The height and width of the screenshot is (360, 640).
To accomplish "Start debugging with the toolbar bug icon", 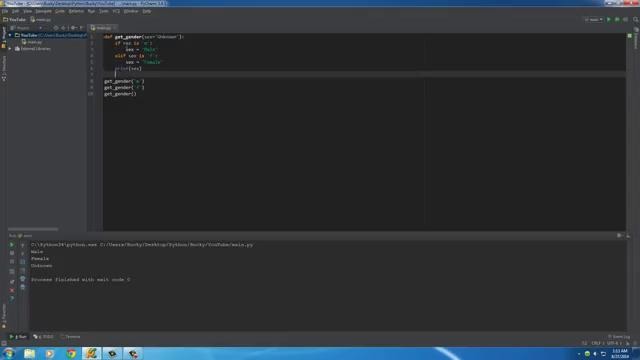I will click(x=617, y=19).
